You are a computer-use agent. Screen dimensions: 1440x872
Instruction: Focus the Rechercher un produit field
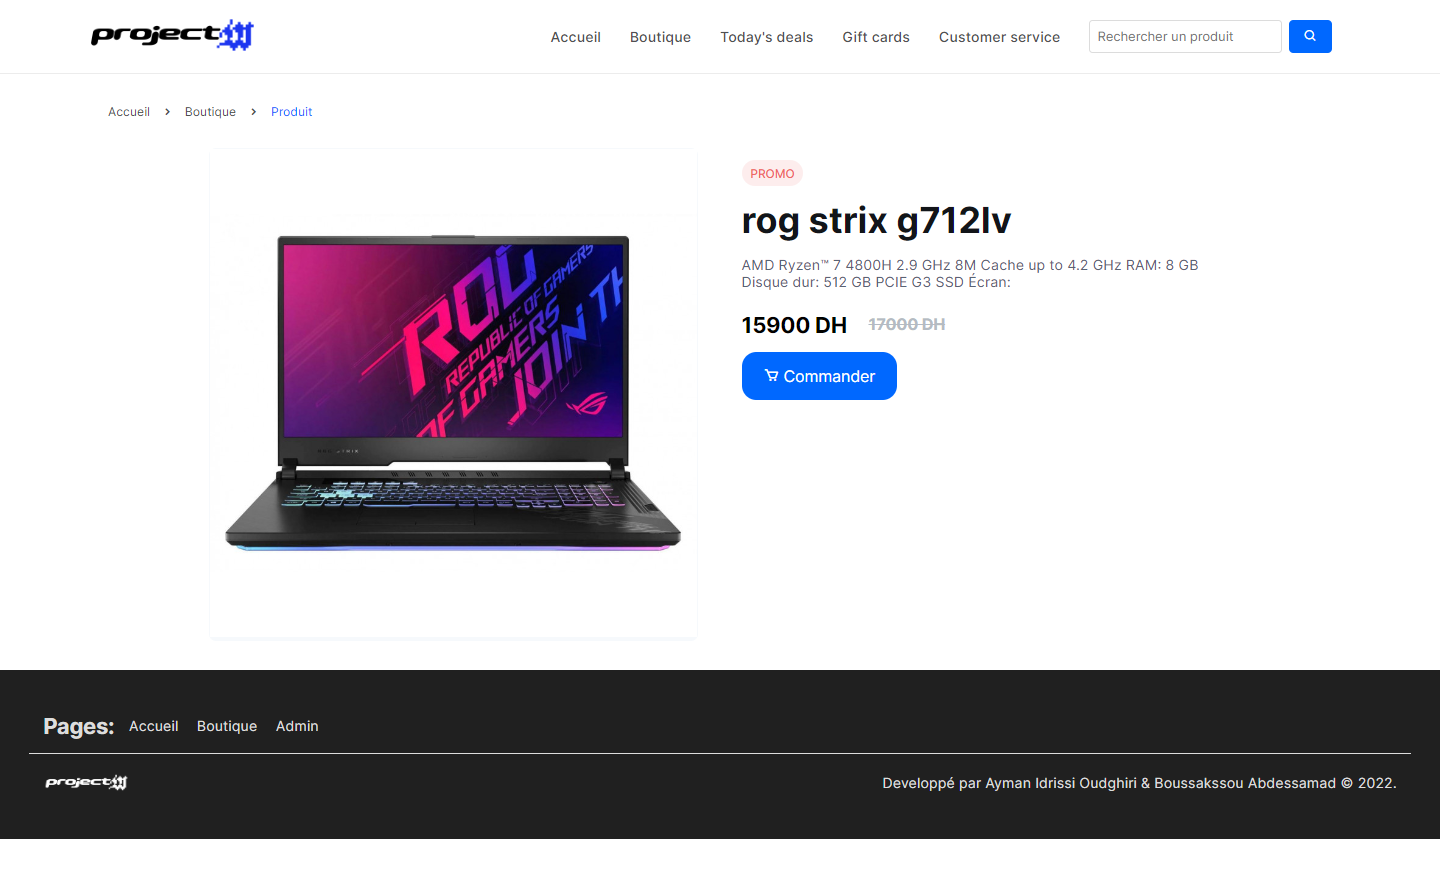click(x=1185, y=36)
